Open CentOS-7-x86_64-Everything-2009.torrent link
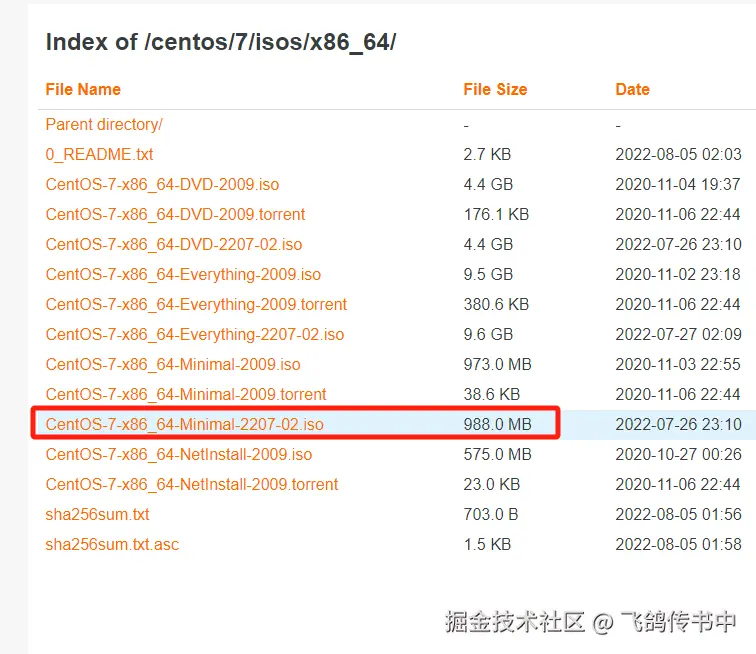 coord(196,304)
